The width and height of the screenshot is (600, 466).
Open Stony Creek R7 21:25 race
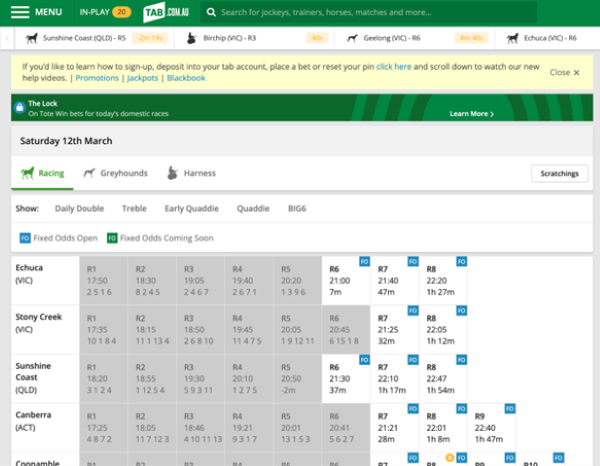point(395,329)
